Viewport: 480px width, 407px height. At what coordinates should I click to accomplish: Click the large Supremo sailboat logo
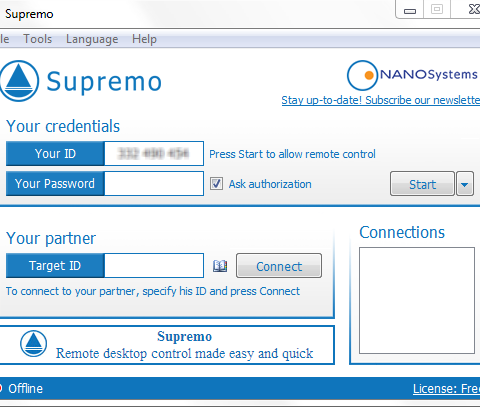click(19, 81)
